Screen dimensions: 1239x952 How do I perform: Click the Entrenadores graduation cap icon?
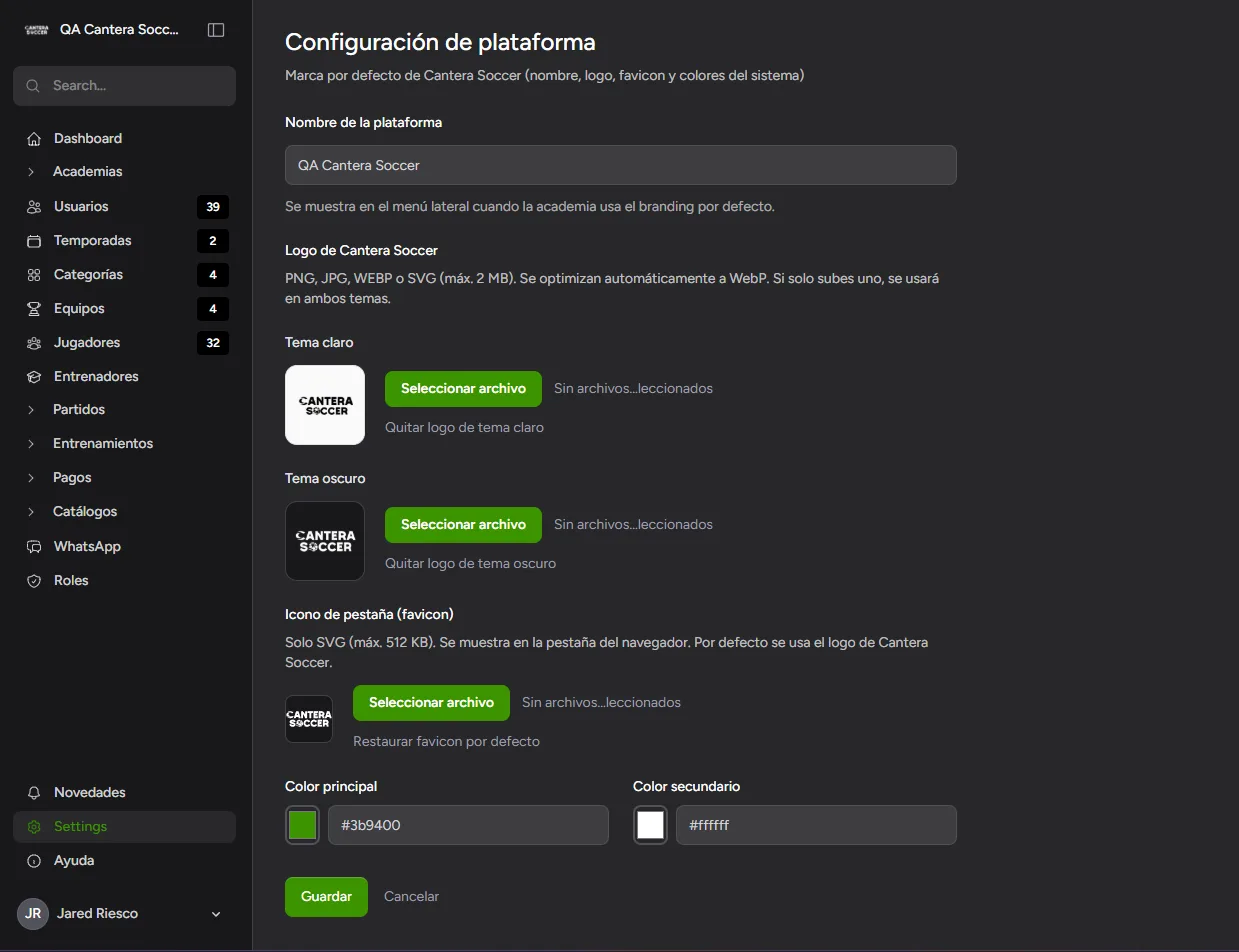click(34, 377)
